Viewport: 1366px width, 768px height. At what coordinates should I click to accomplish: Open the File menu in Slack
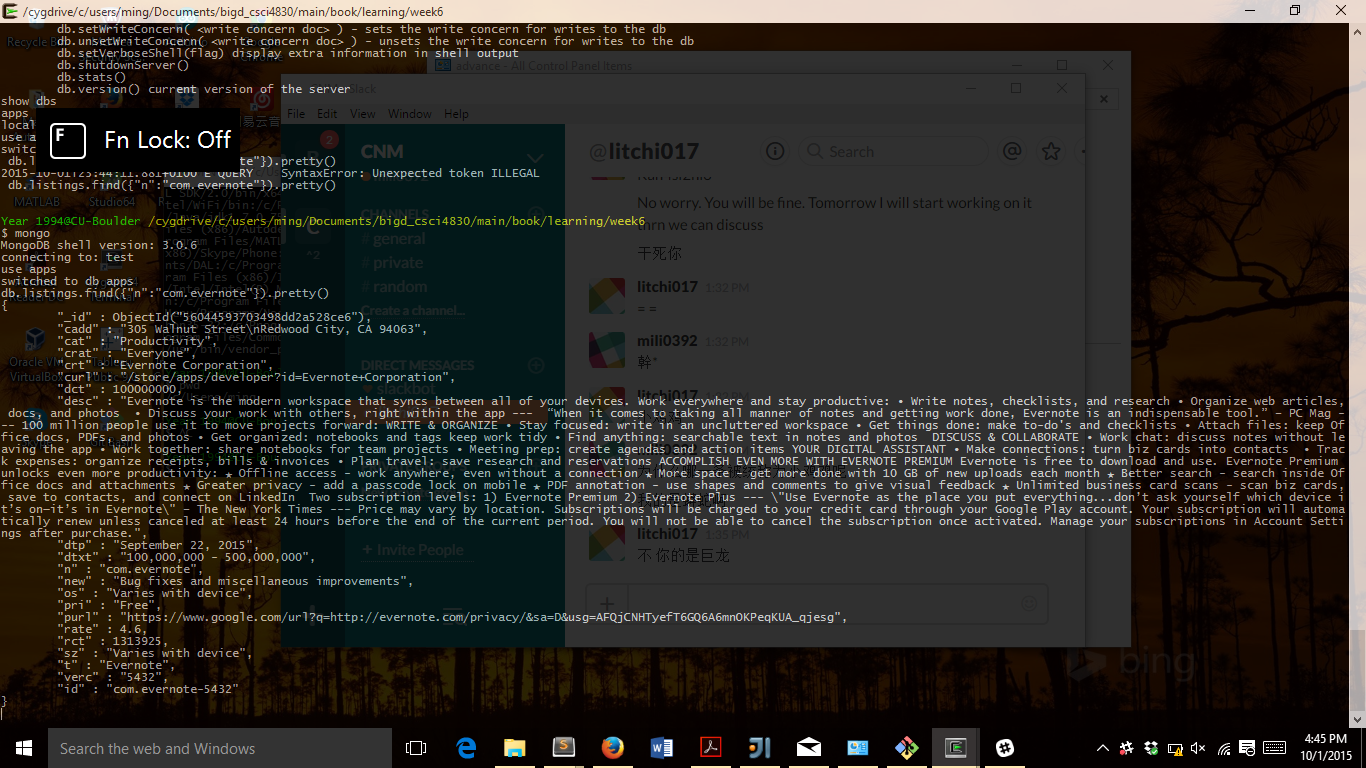click(x=297, y=114)
